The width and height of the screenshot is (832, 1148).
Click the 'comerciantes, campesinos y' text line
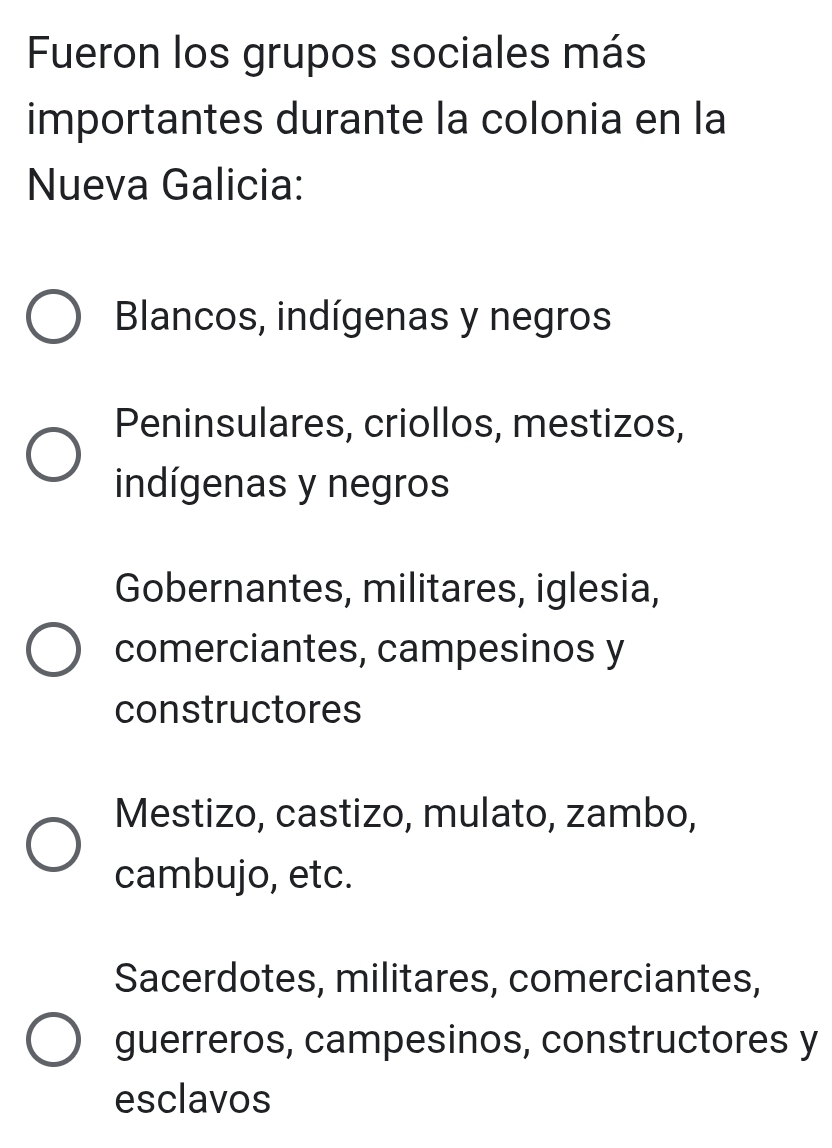[x=370, y=650]
